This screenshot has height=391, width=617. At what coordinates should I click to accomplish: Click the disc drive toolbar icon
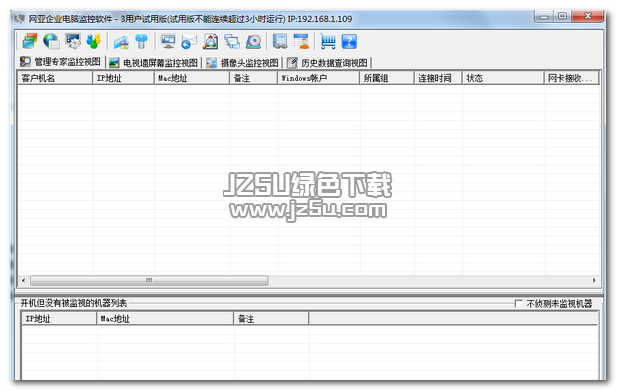pyautogui.click(x=253, y=42)
